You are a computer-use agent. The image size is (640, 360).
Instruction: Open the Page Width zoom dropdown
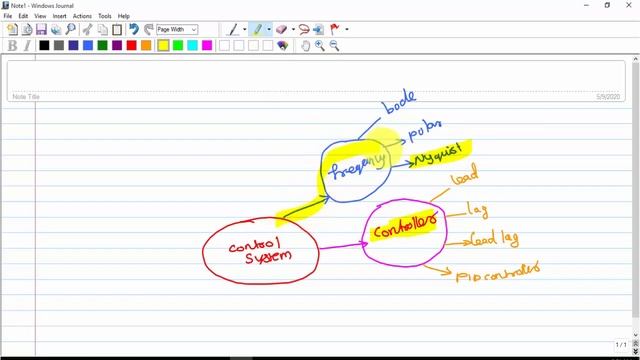(x=177, y=29)
